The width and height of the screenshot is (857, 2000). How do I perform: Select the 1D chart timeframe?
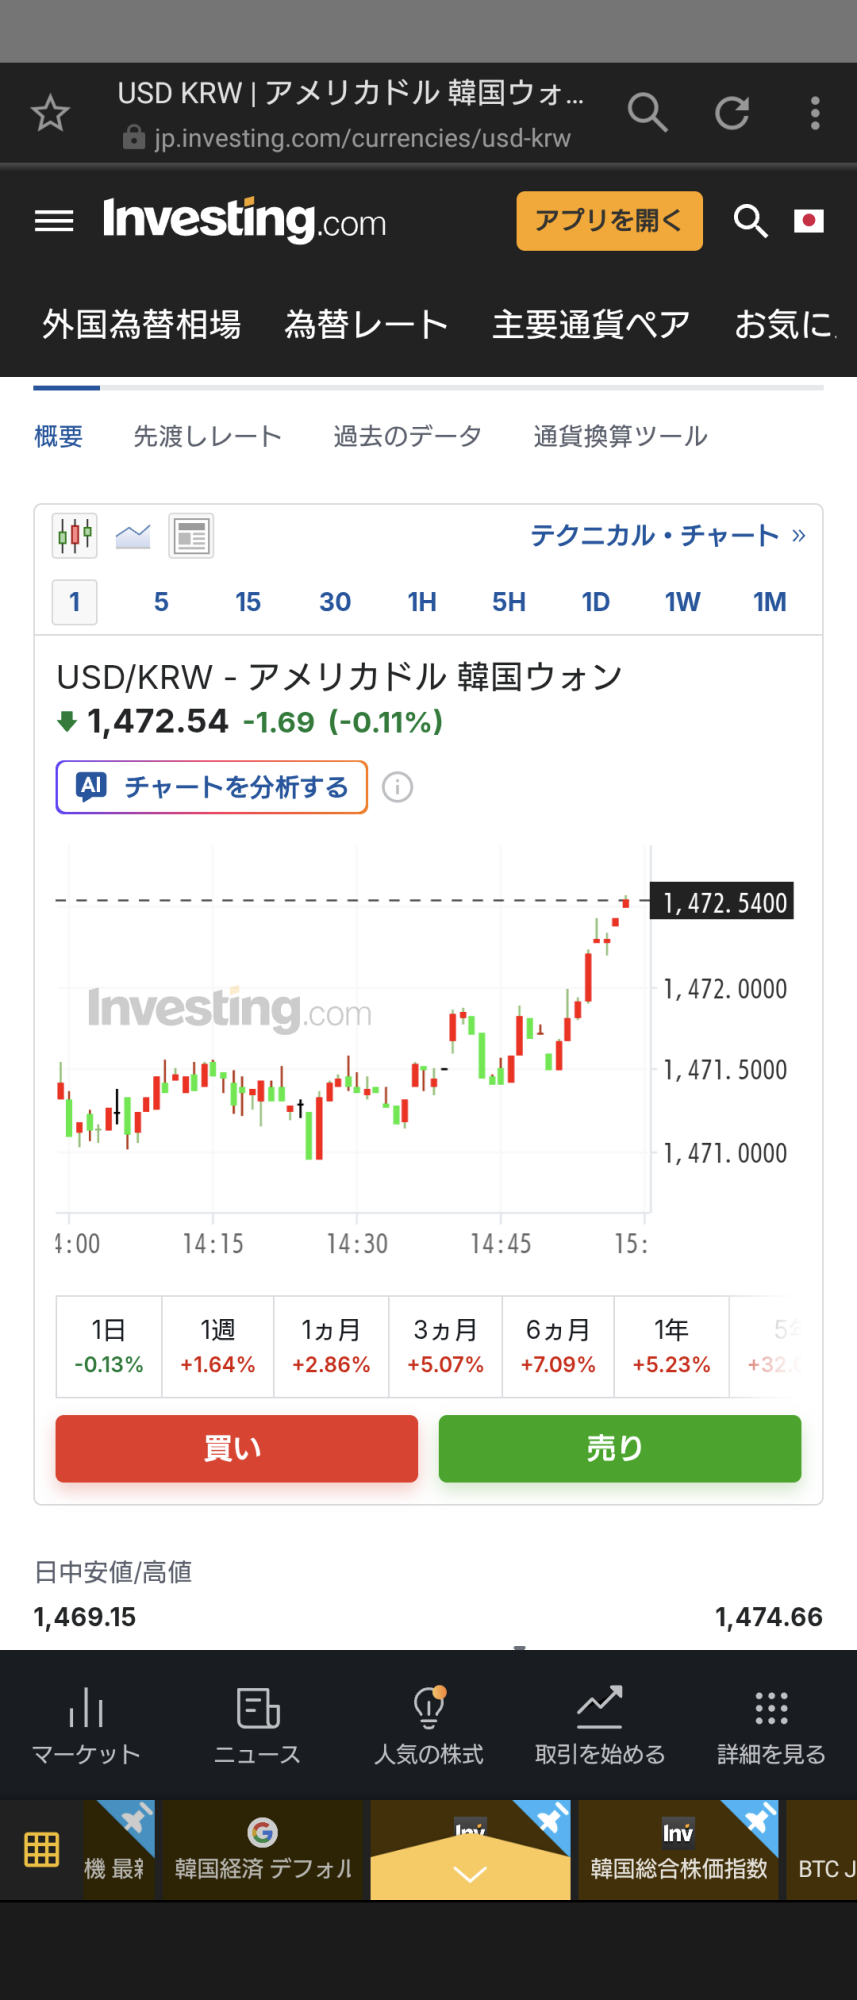point(596,602)
